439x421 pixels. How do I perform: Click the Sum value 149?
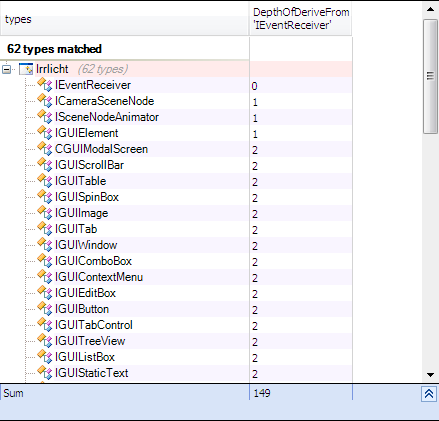click(x=262, y=393)
